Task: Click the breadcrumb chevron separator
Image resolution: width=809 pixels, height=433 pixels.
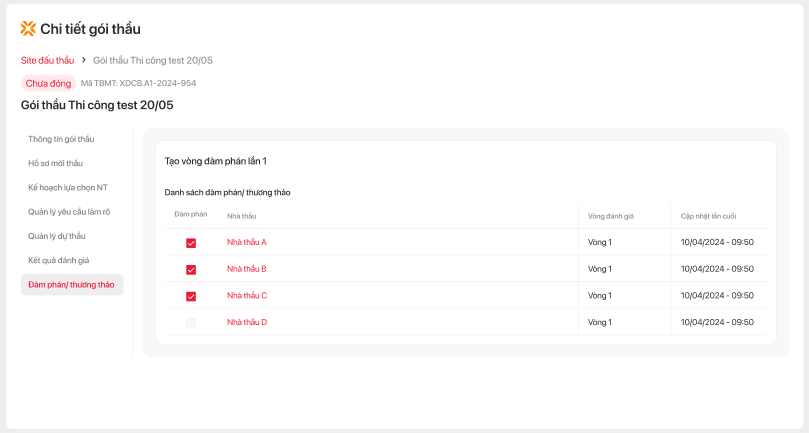Action: (x=84, y=60)
